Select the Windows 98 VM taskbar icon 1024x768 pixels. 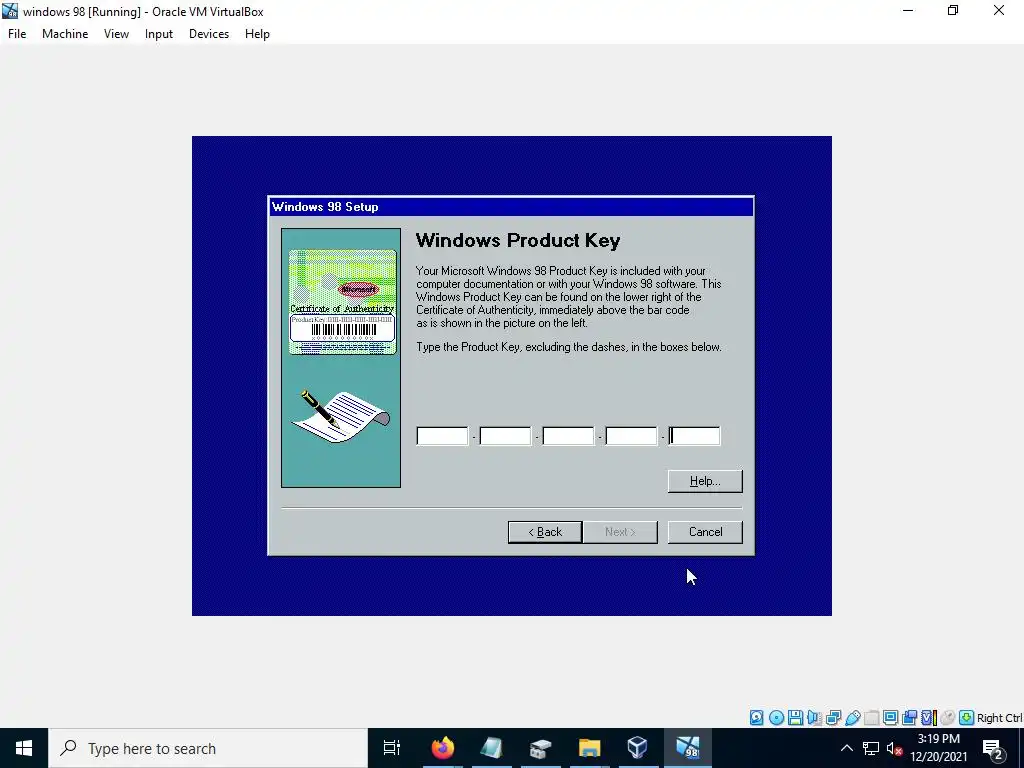[x=688, y=748]
